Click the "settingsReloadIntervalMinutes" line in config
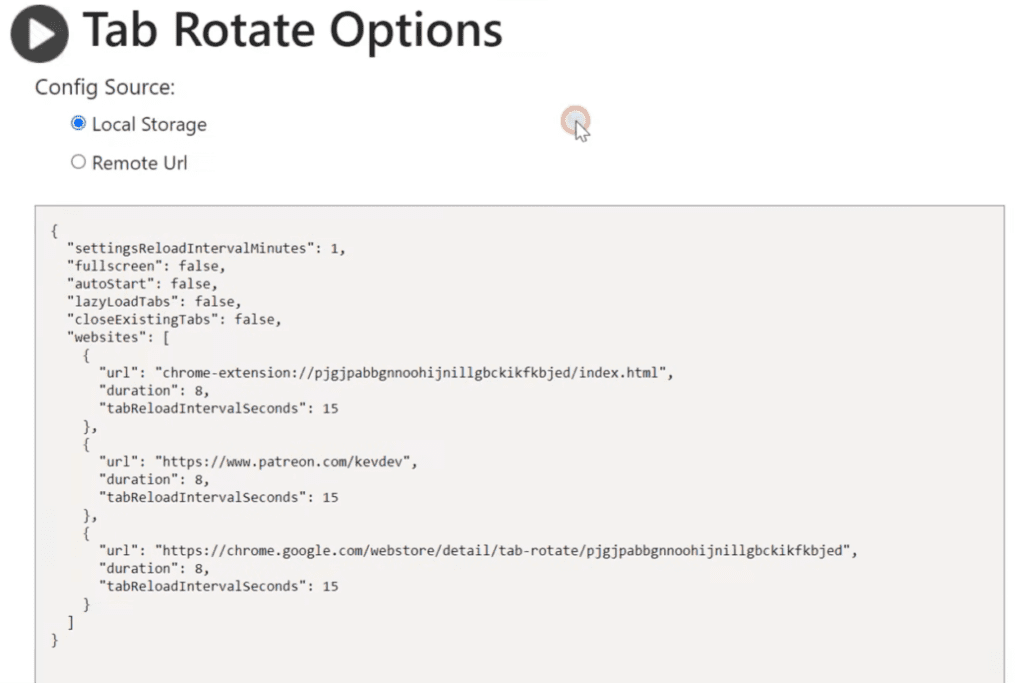 tap(206, 248)
